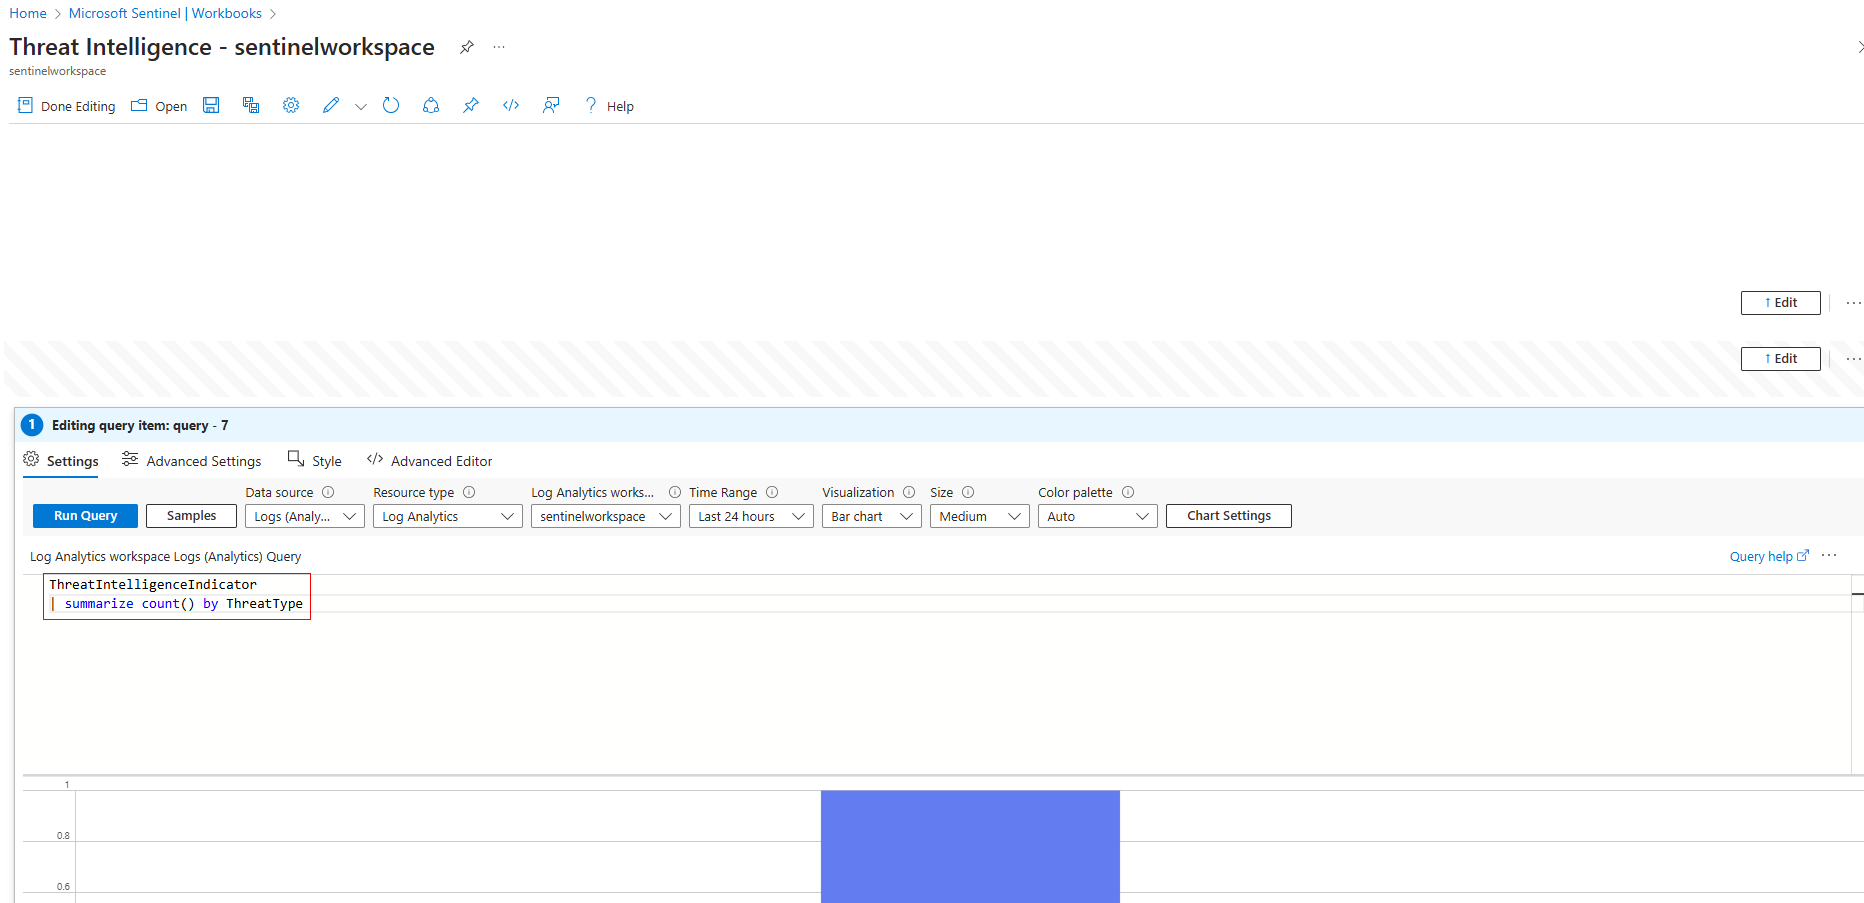
Task: Open the Color palette dropdown
Action: point(1097,516)
